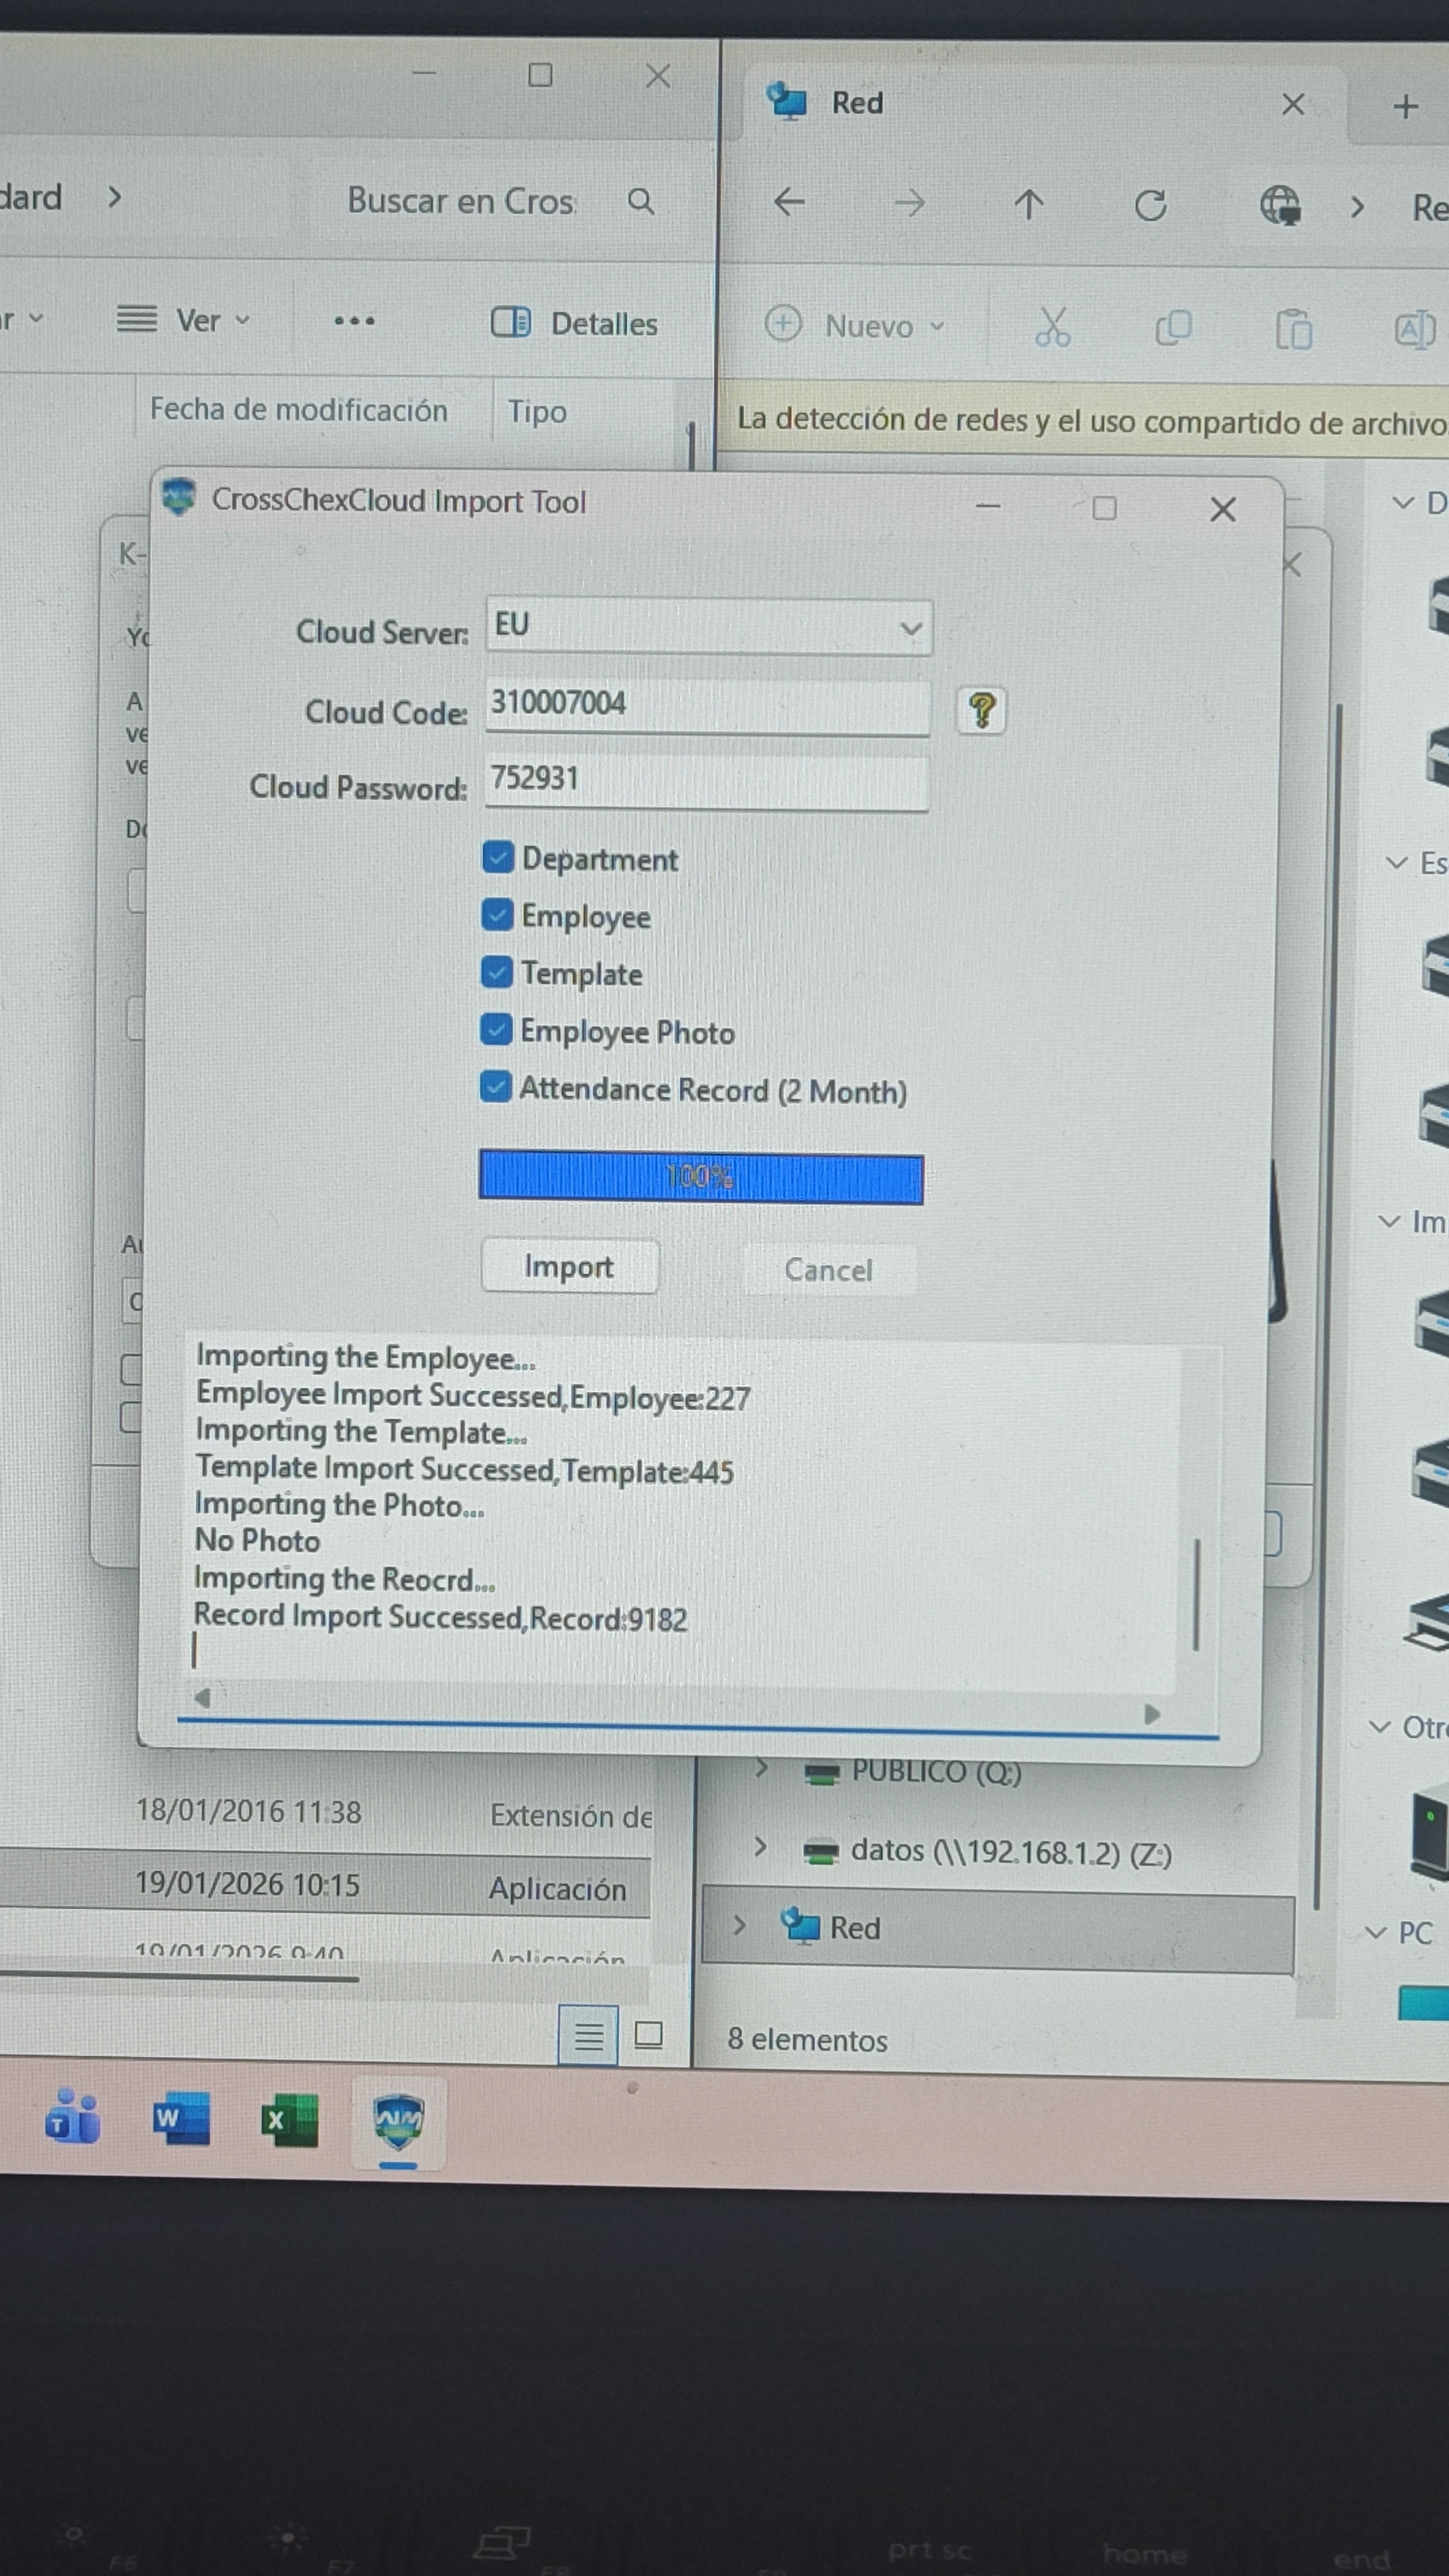Image resolution: width=1449 pixels, height=2576 pixels.
Task: Collapse the 'Im' group in Red window
Action: tap(1389, 1221)
